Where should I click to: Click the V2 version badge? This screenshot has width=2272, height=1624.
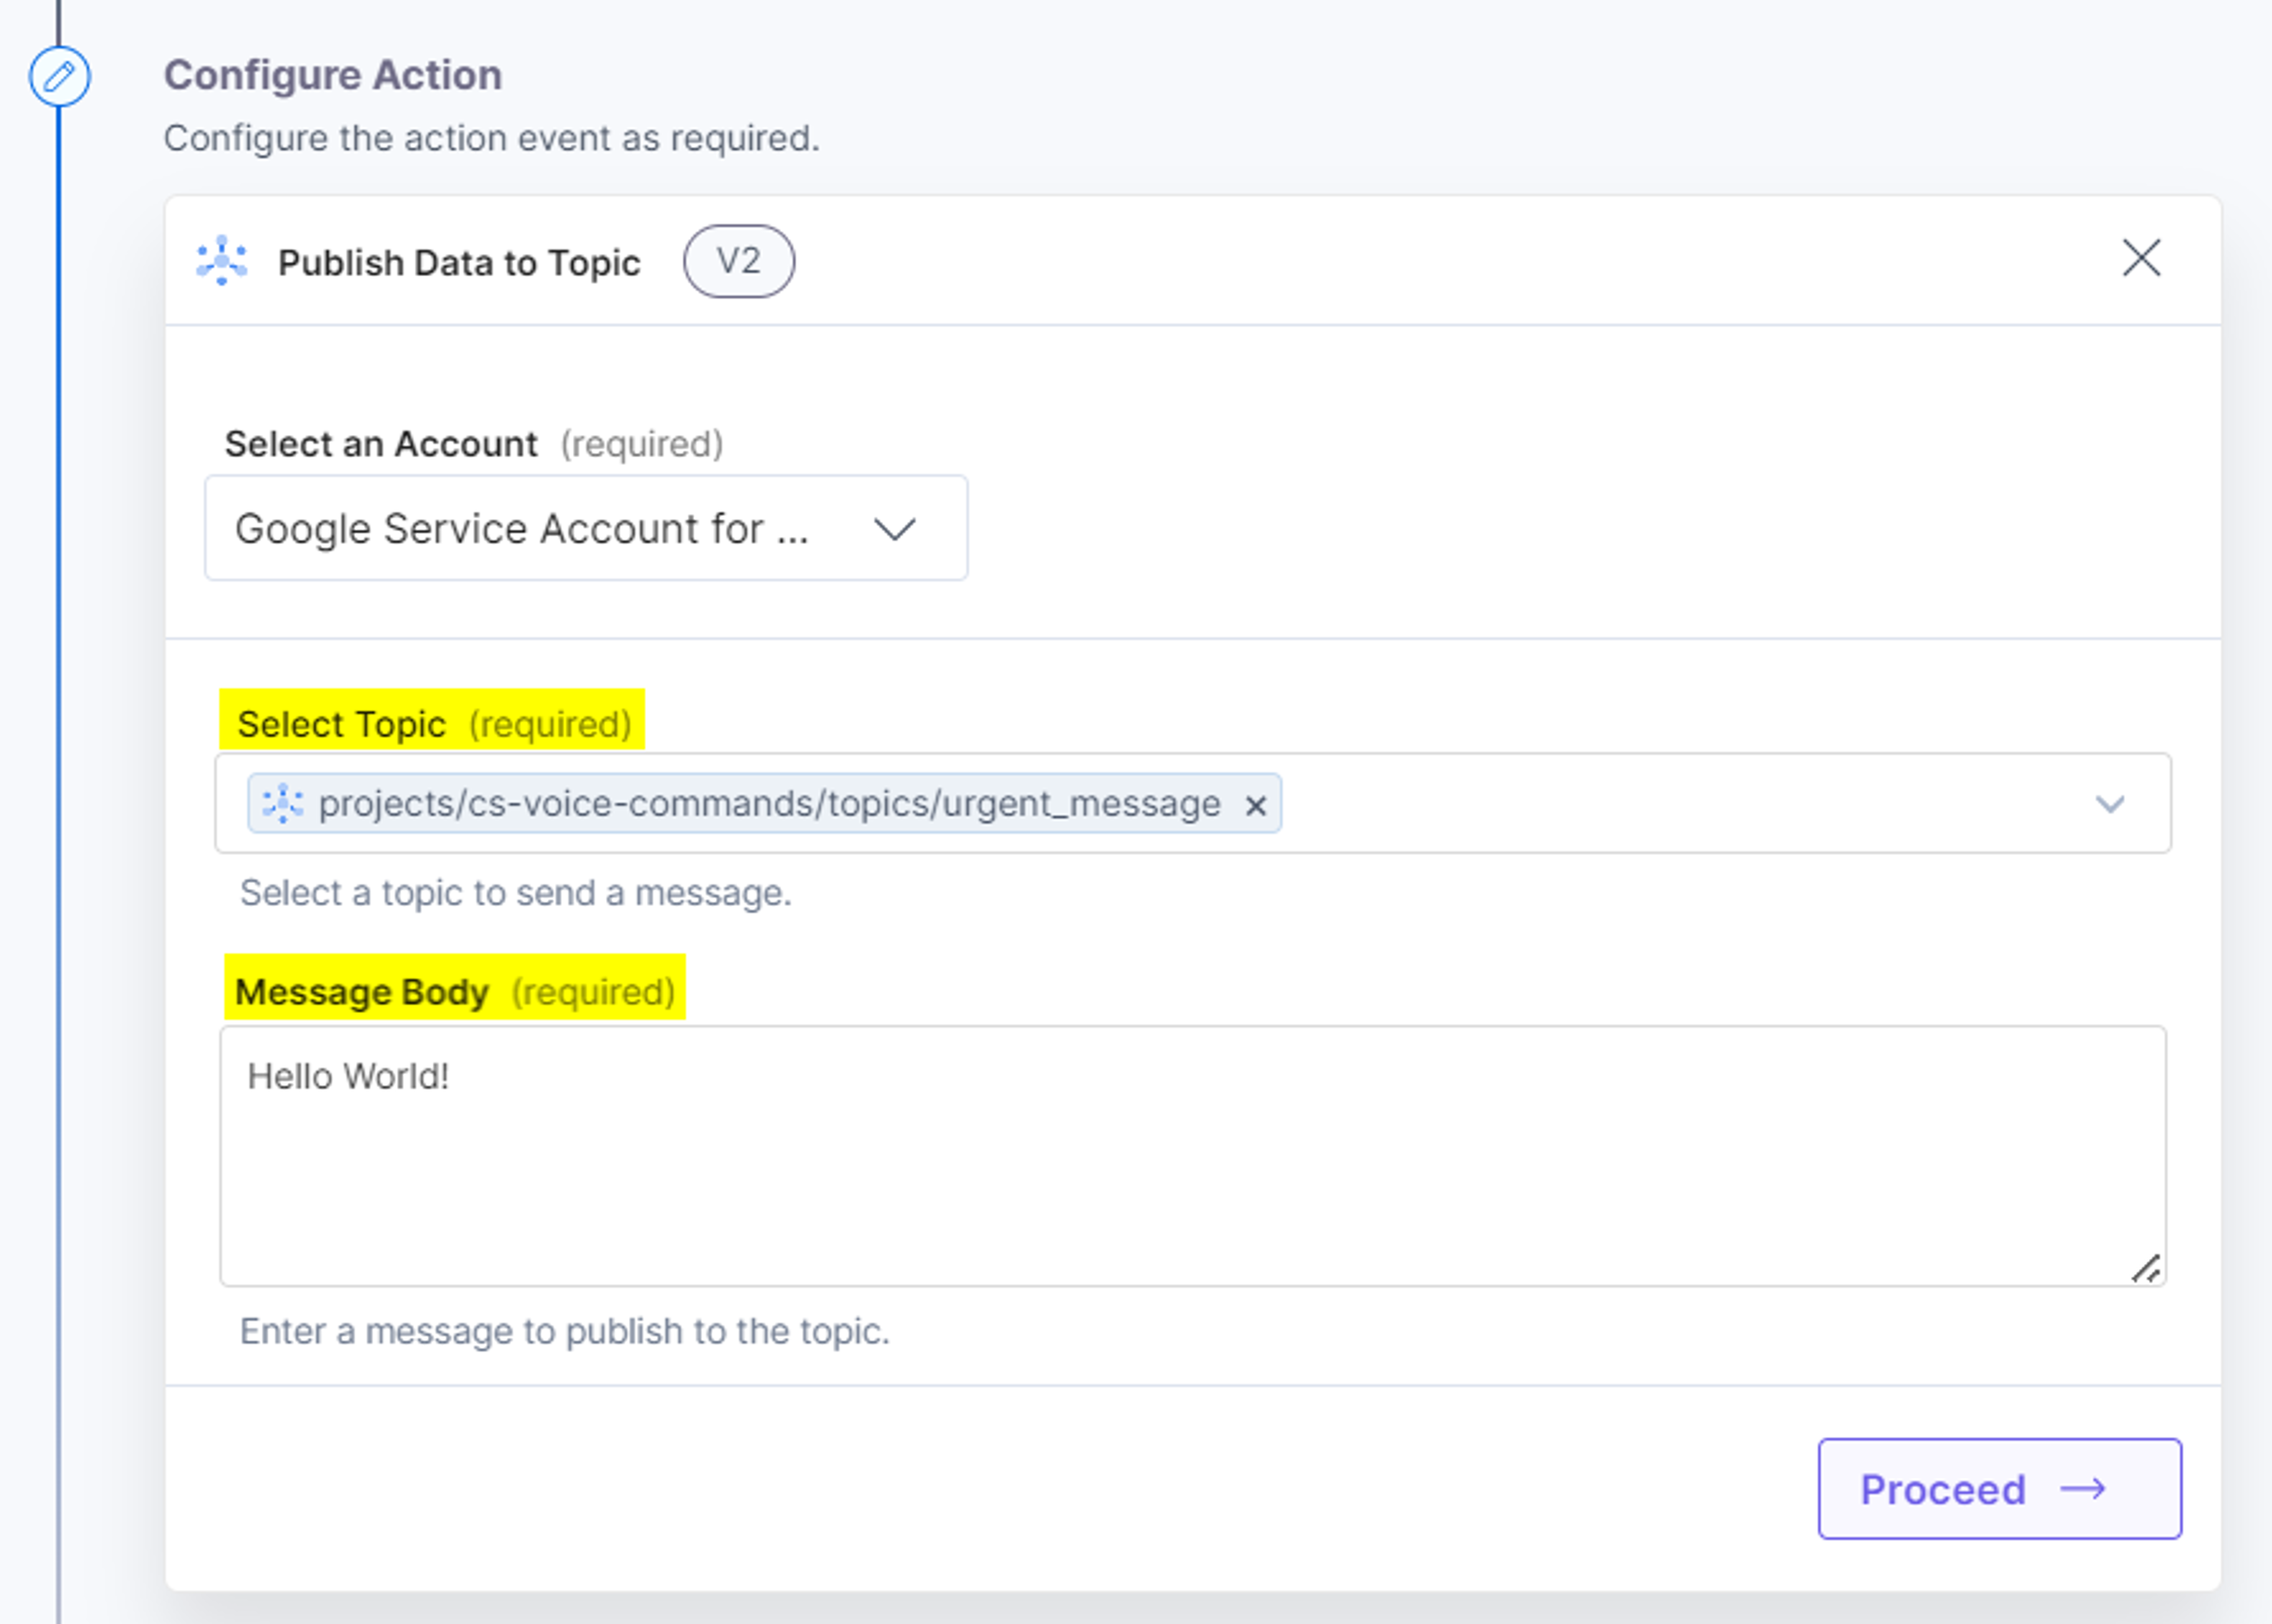coord(739,261)
